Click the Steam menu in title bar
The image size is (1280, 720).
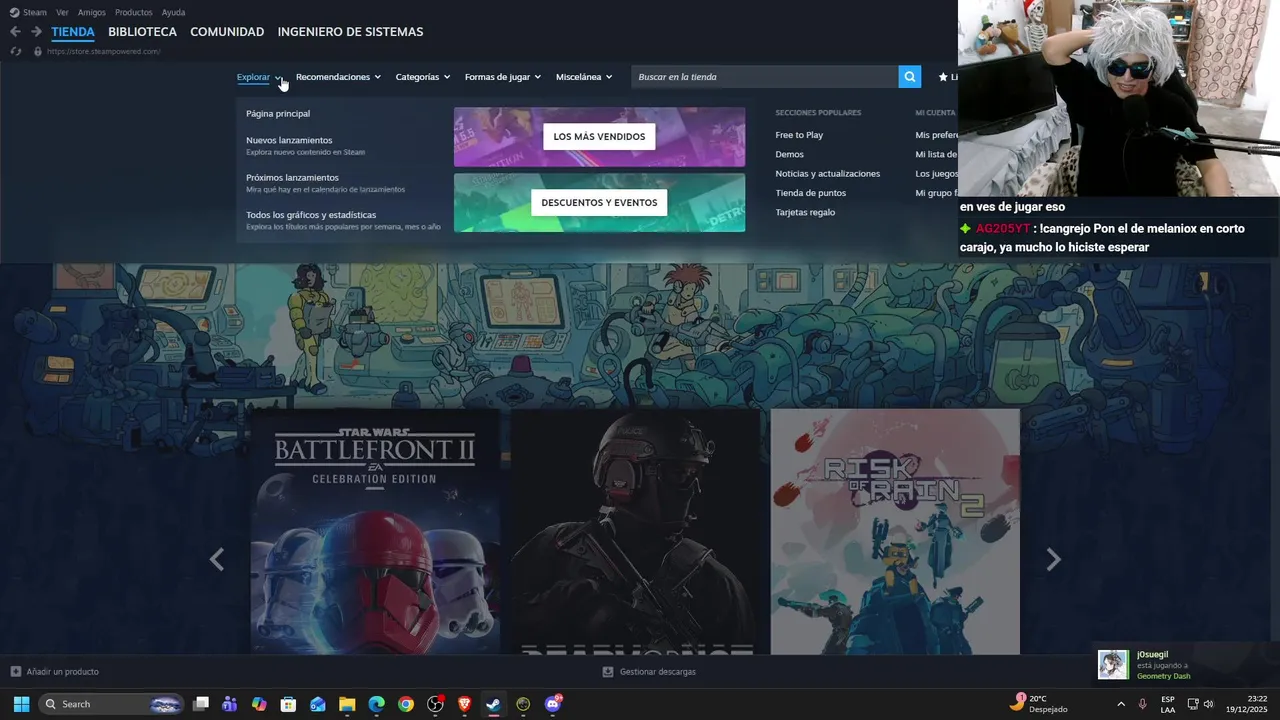tap(29, 12)
